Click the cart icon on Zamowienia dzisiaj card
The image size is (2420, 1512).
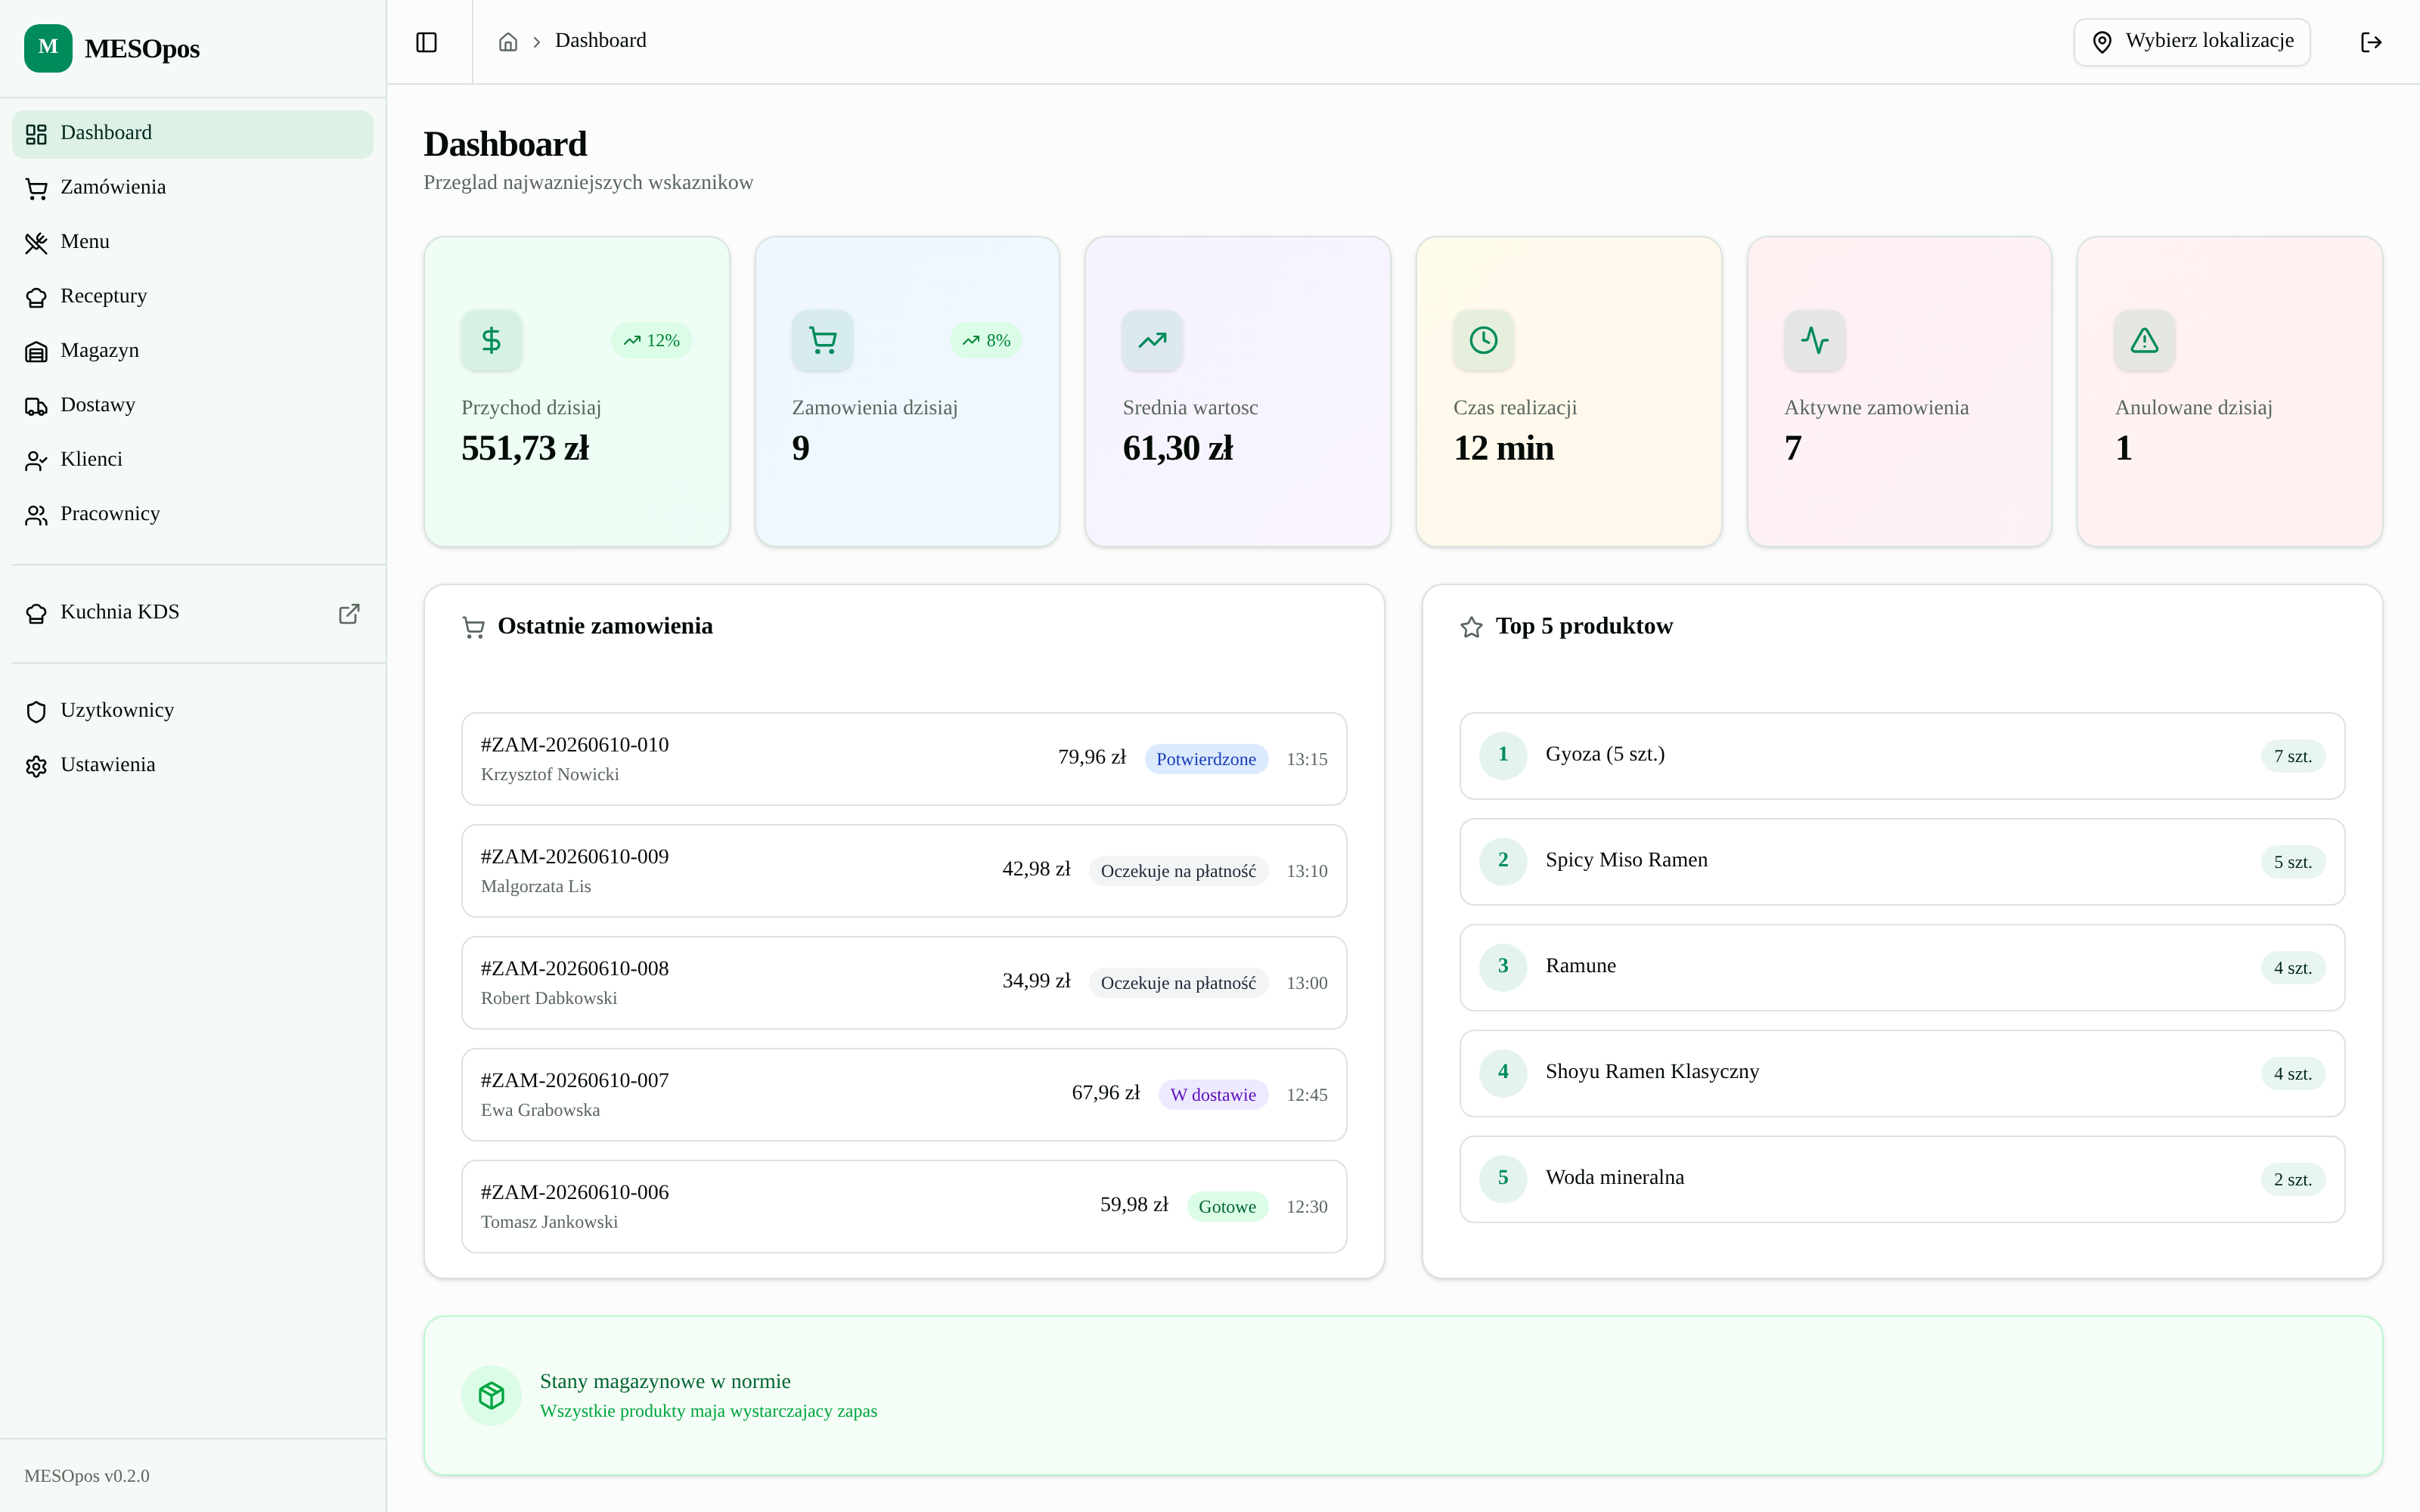[x=822, y=340]
